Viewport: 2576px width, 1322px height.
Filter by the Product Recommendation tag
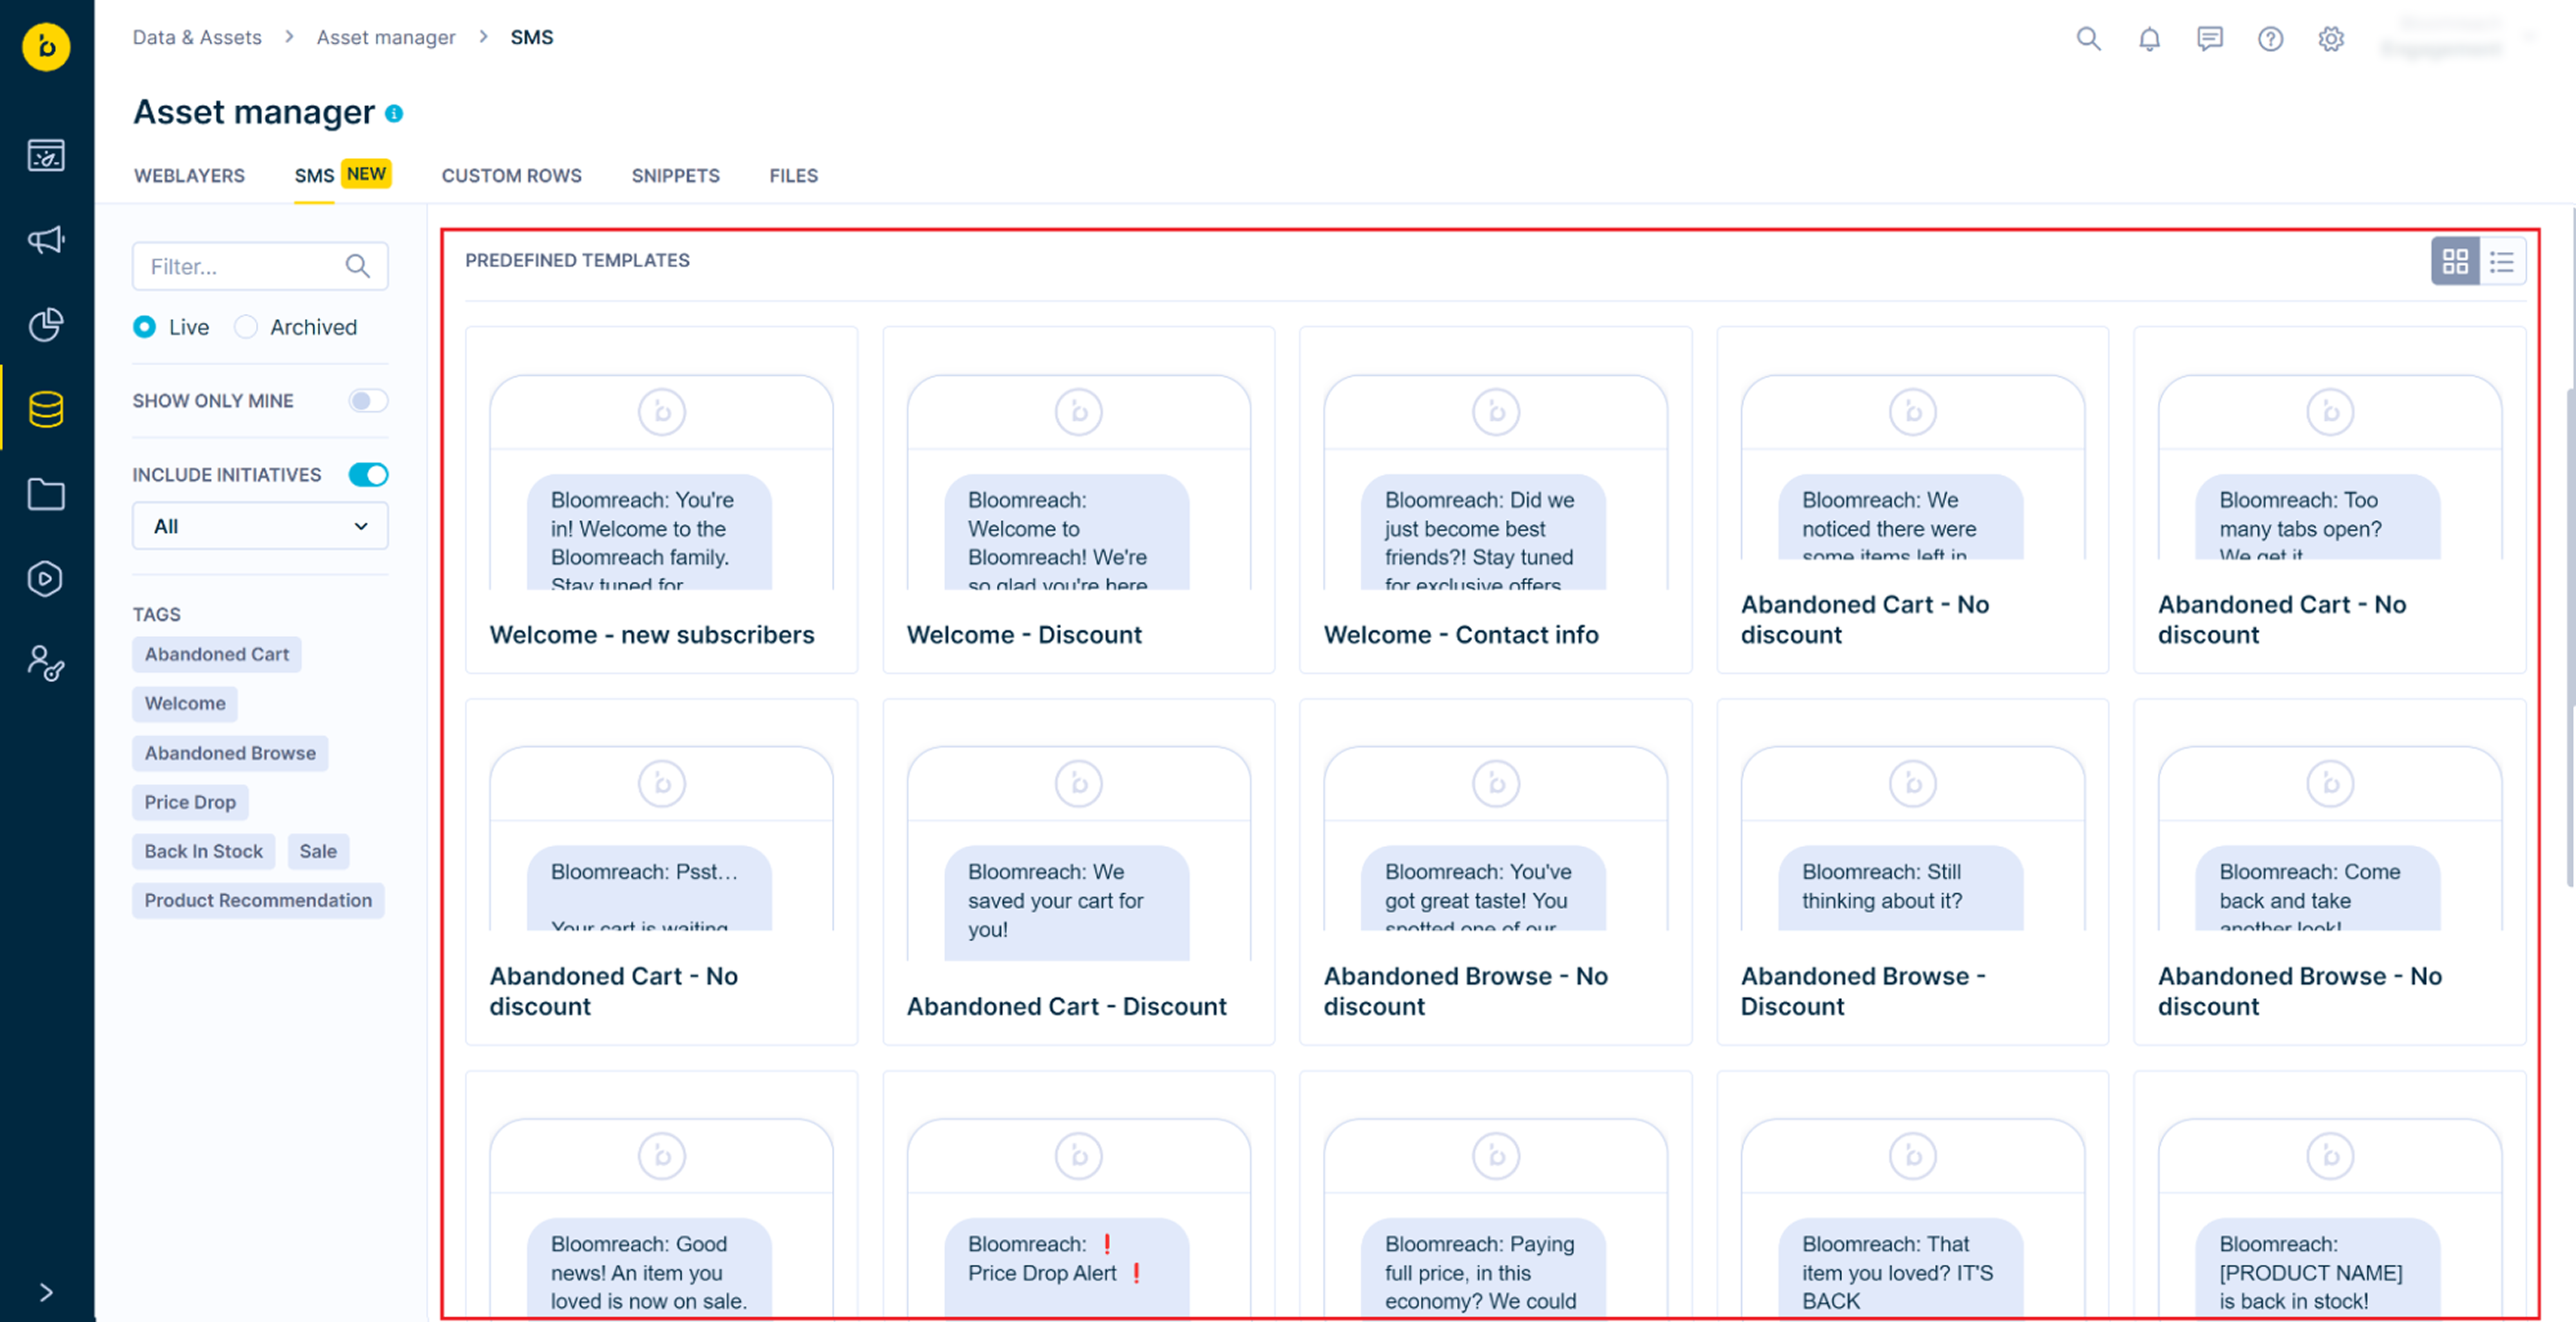click(258, 900)
